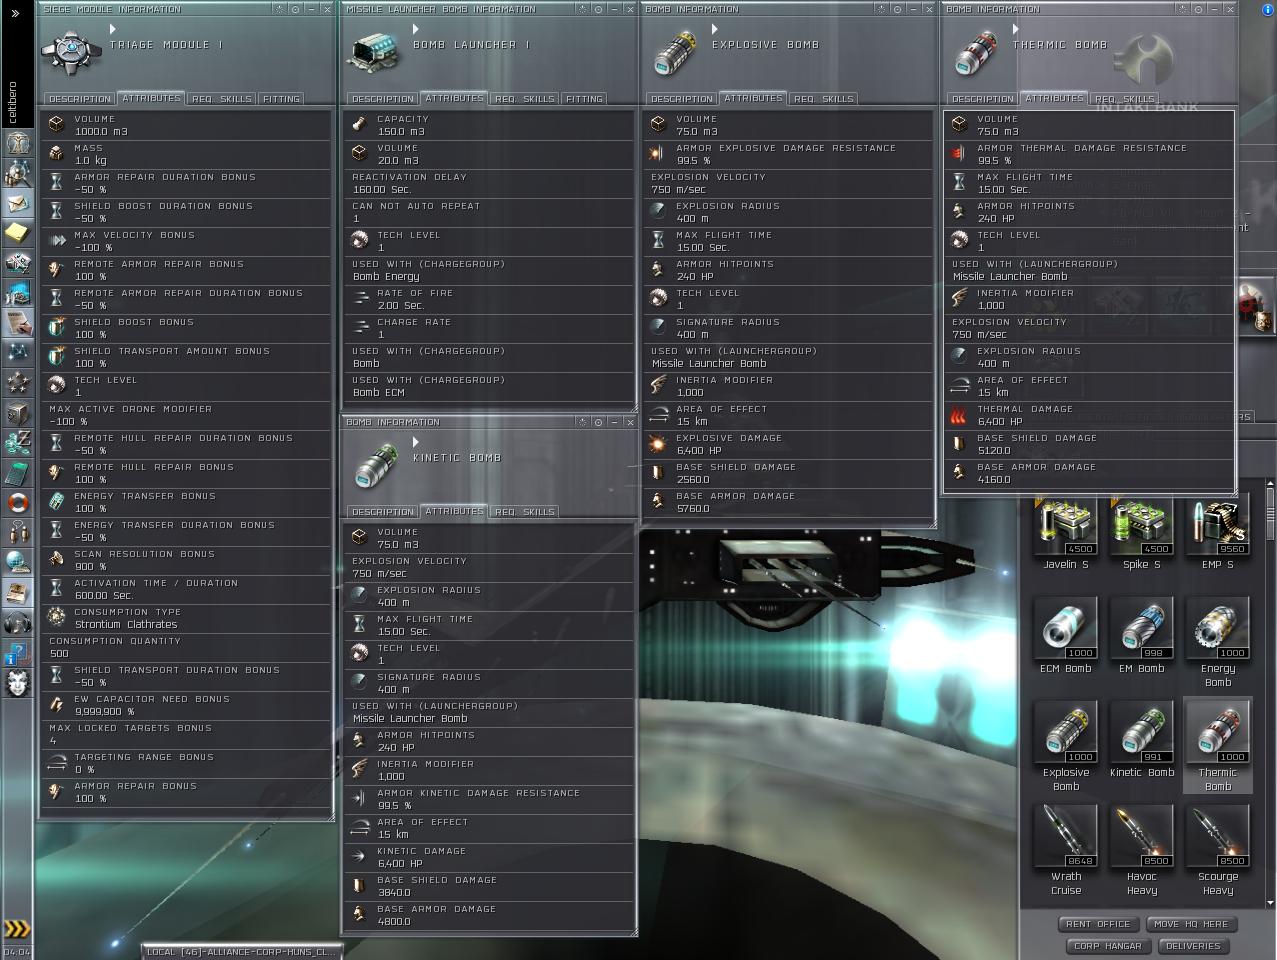The image size is (1277, 960).
Task: Open Description tab in Explosive Bomb window
Action: click(682, 99)
